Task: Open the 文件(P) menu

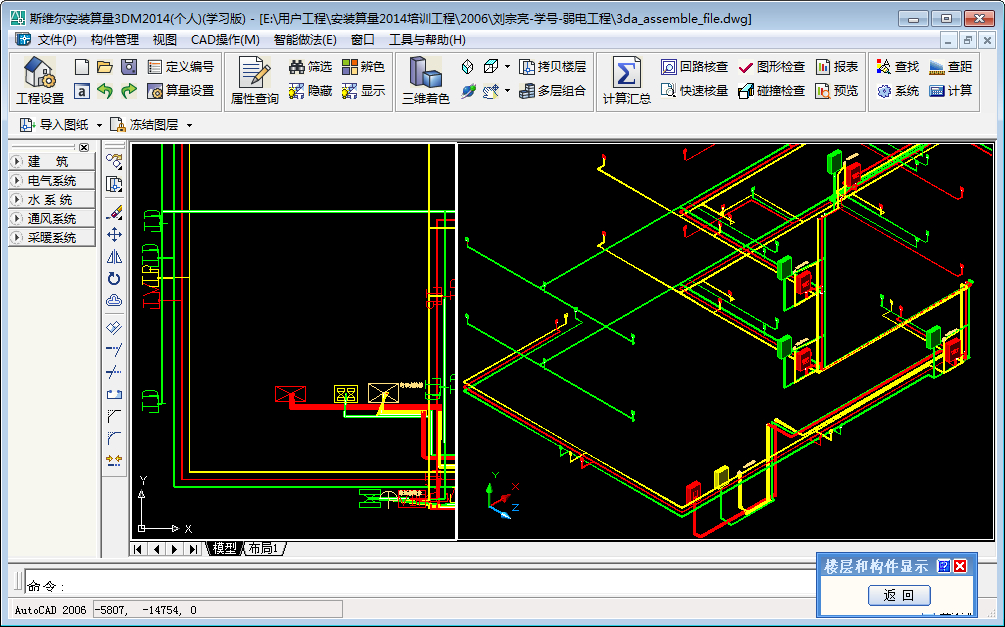Action: click(x=57, y=40)
